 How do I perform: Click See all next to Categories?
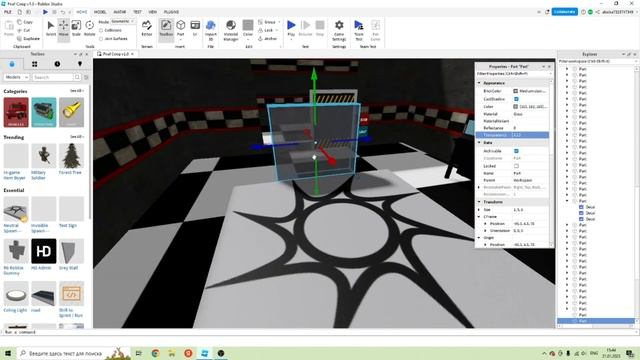(76, 91)
